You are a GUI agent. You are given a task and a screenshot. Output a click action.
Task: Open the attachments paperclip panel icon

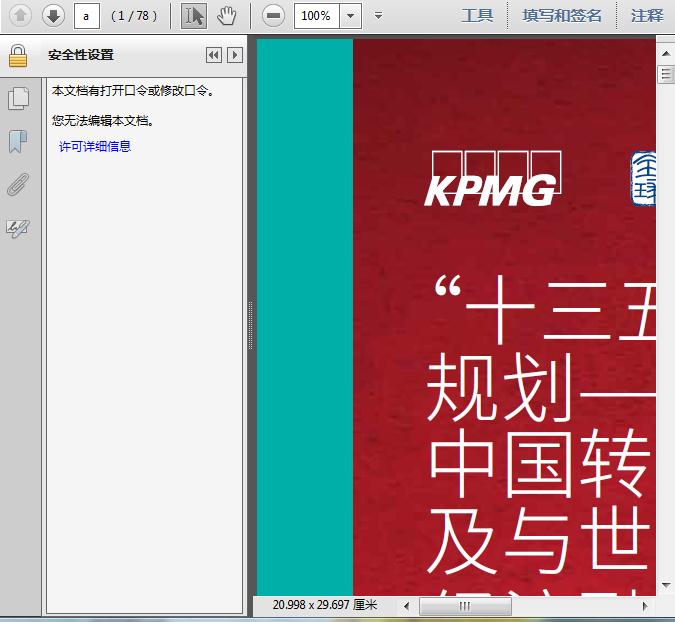click(x=18, y=185)
